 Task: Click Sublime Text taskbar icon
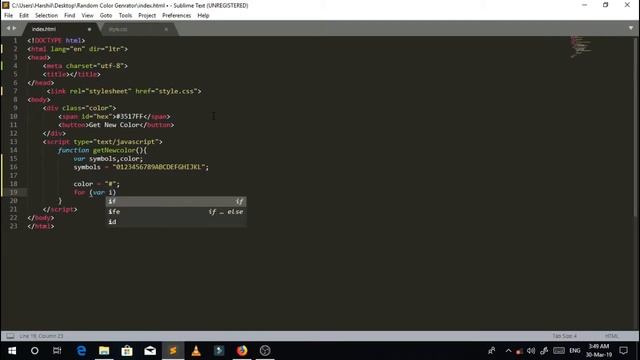173,351
